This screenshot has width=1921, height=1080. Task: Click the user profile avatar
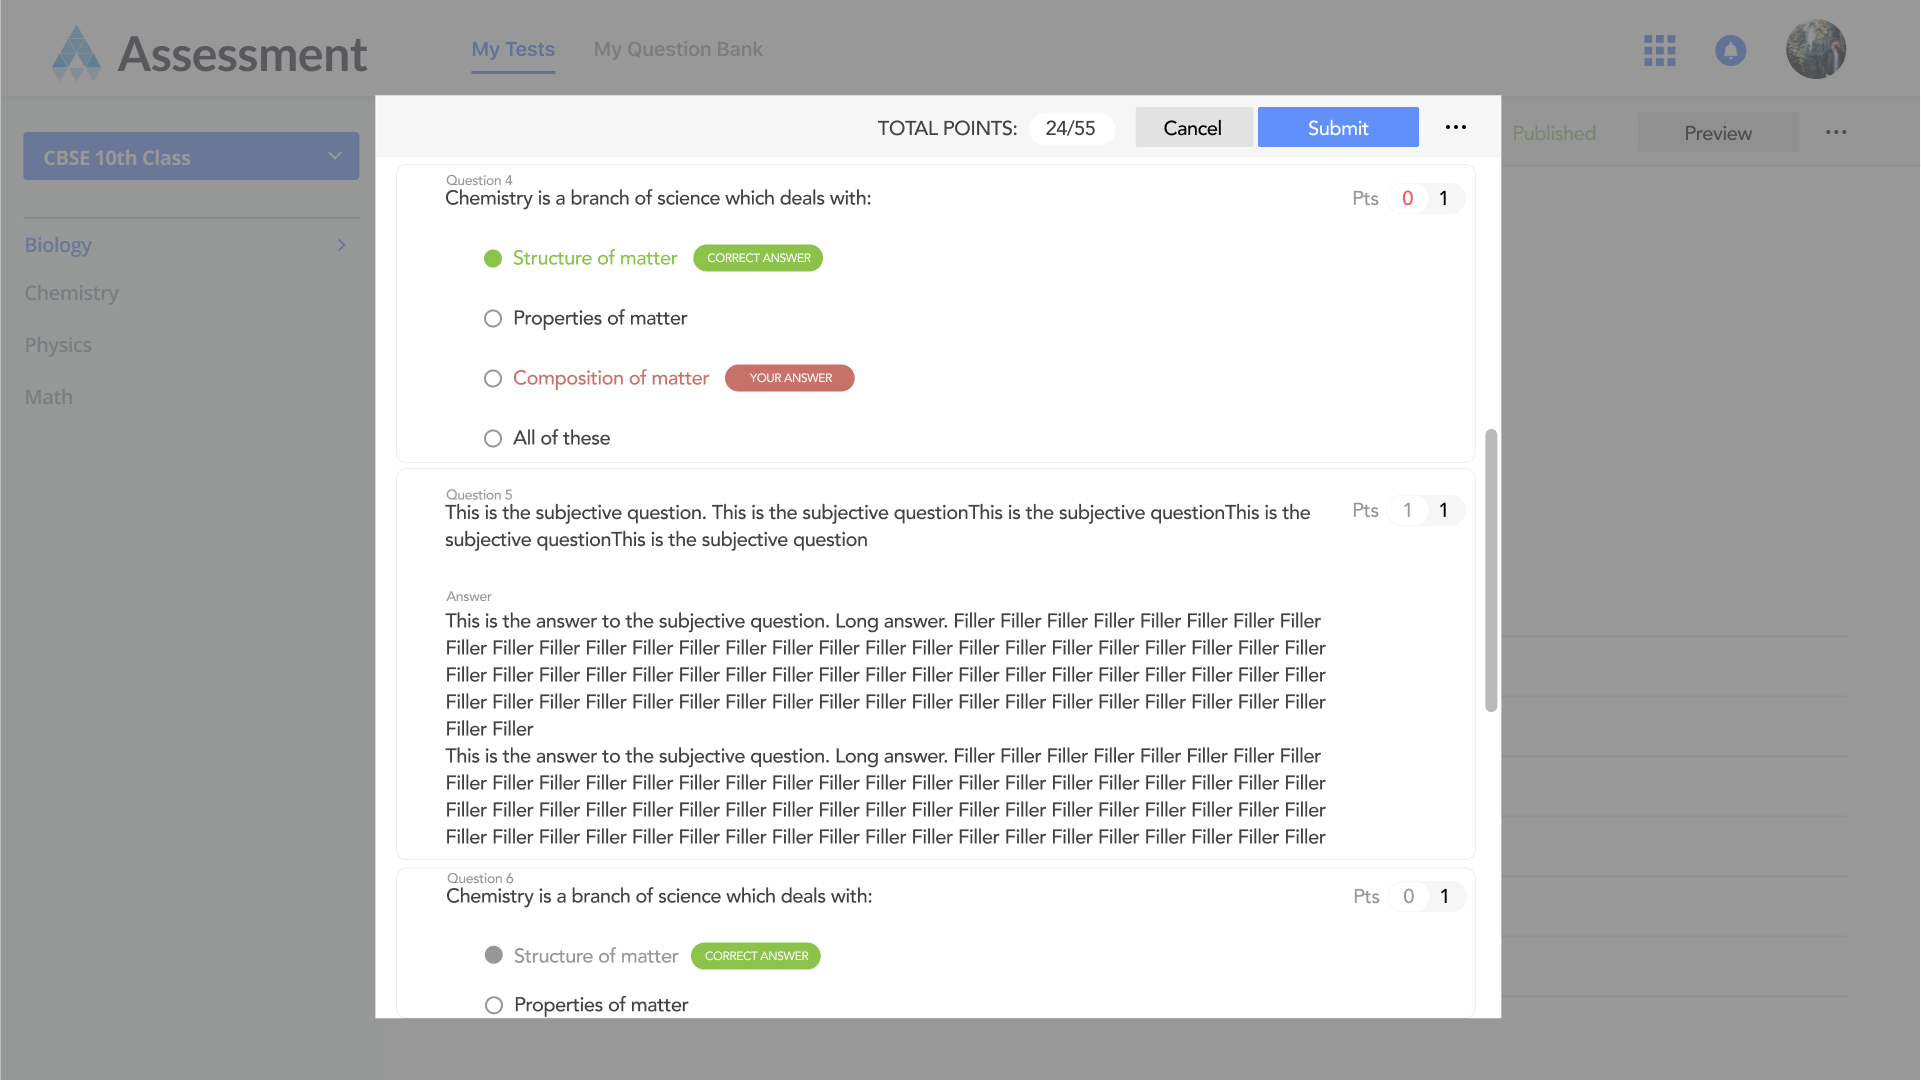pyautogui.click(x=1815, y=50)
